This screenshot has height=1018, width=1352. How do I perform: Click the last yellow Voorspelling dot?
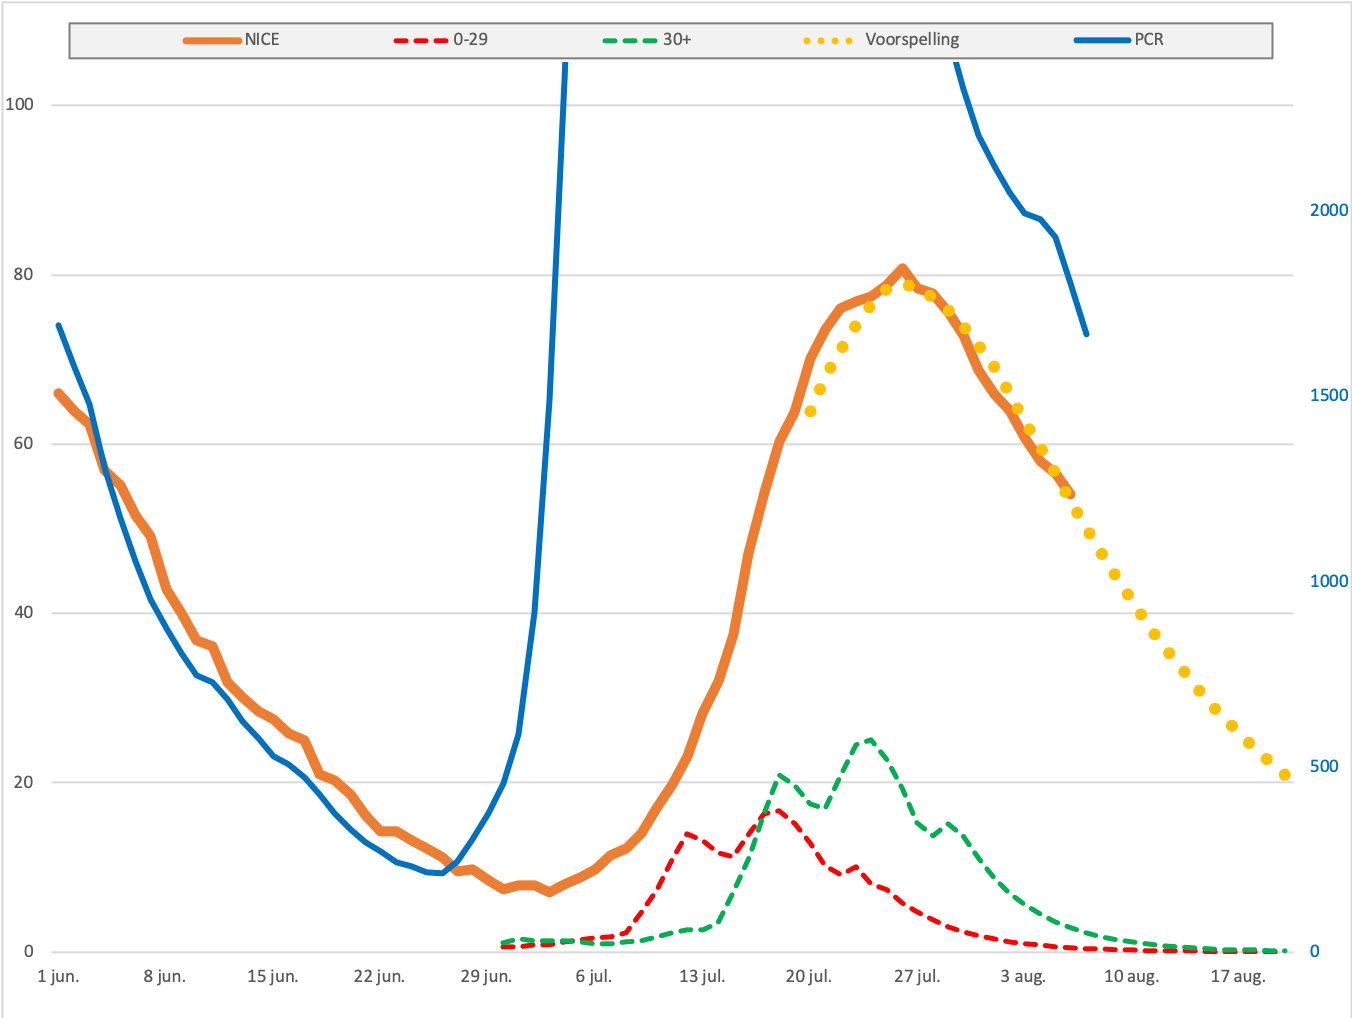point(1285,775)
